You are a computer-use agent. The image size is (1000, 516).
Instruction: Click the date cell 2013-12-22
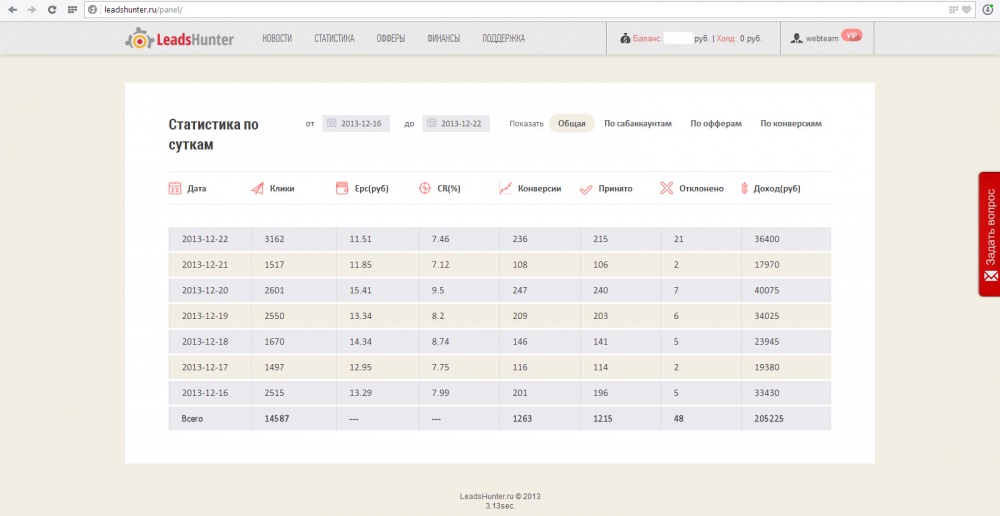[x=205, y=239]
